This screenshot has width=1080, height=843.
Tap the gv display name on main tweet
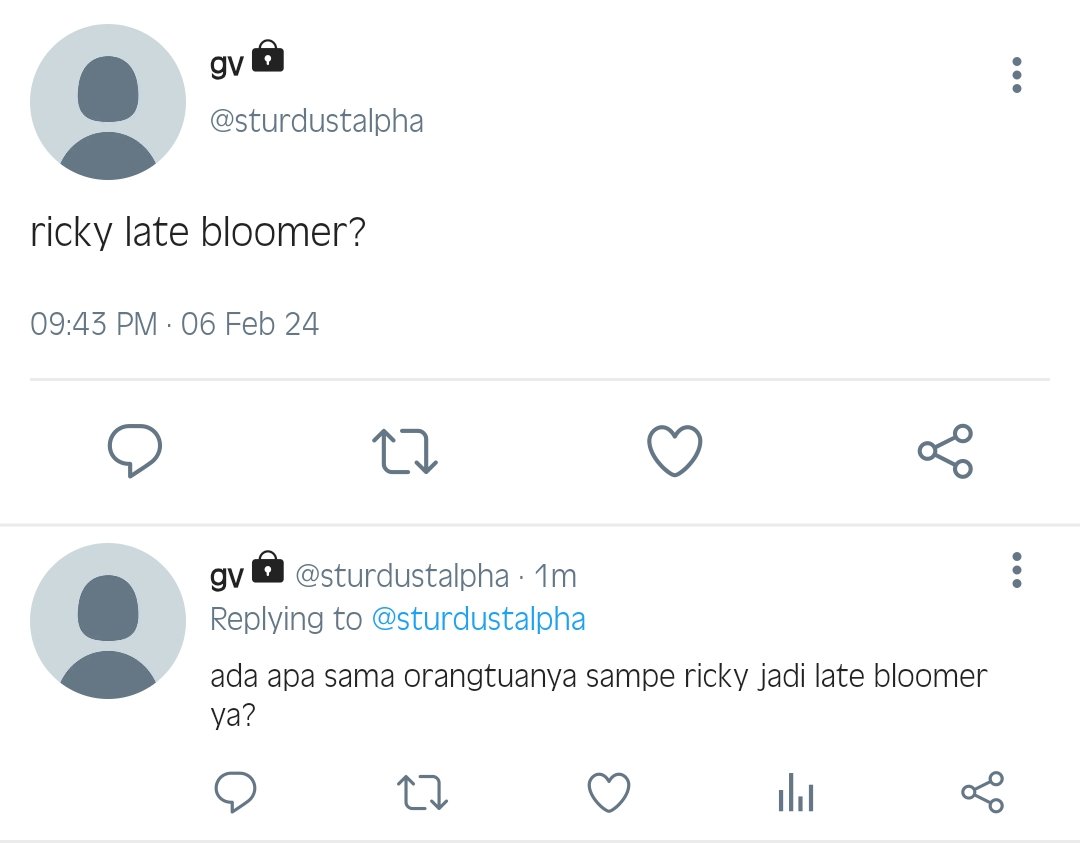(227, 64)
